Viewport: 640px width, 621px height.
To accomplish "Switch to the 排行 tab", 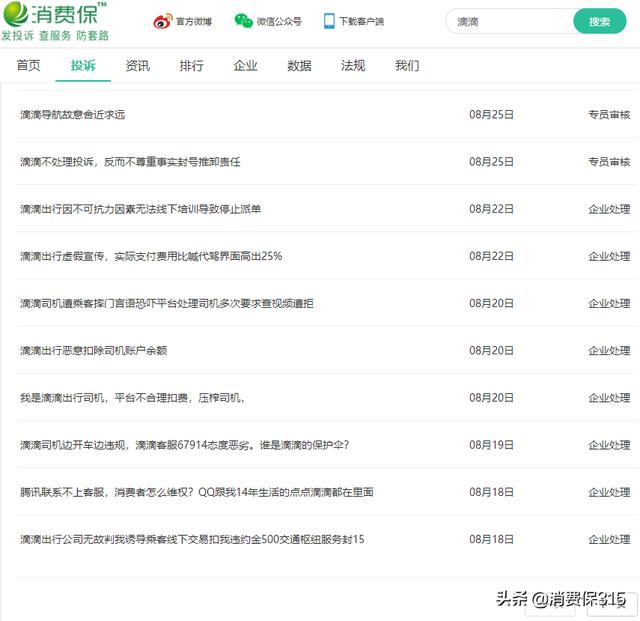I will (x=191, y=65).
